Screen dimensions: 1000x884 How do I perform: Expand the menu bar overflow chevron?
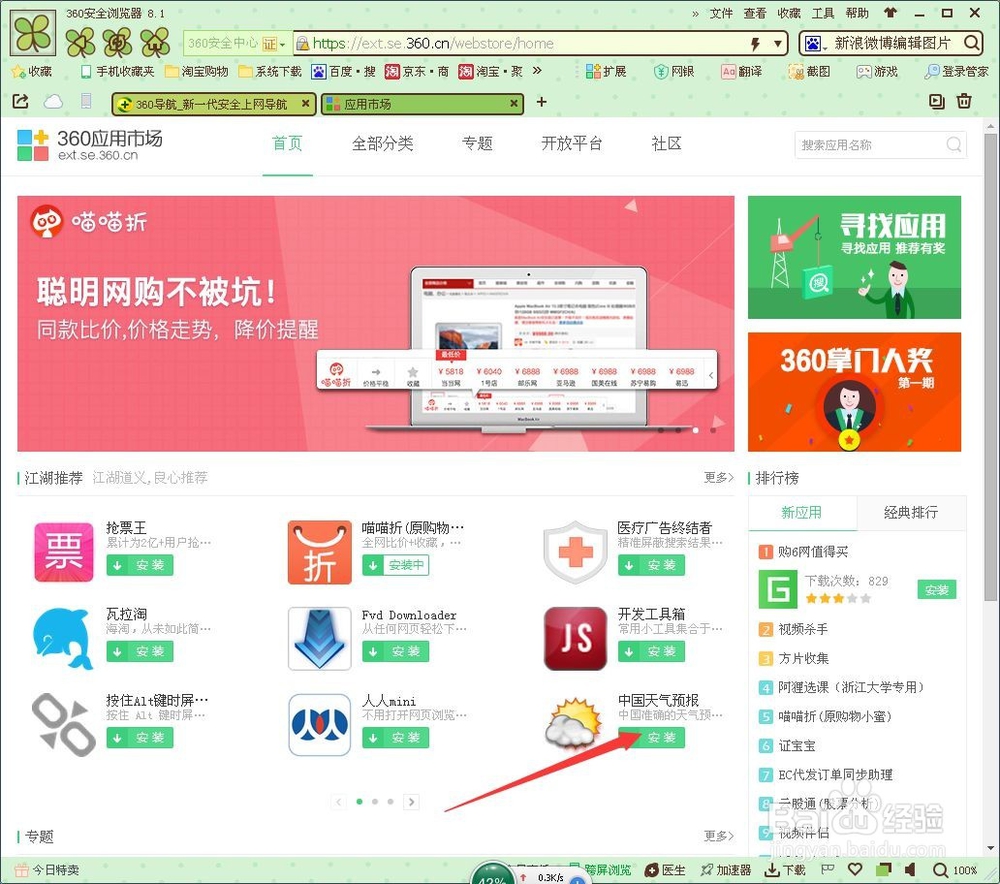click(695, 13)
